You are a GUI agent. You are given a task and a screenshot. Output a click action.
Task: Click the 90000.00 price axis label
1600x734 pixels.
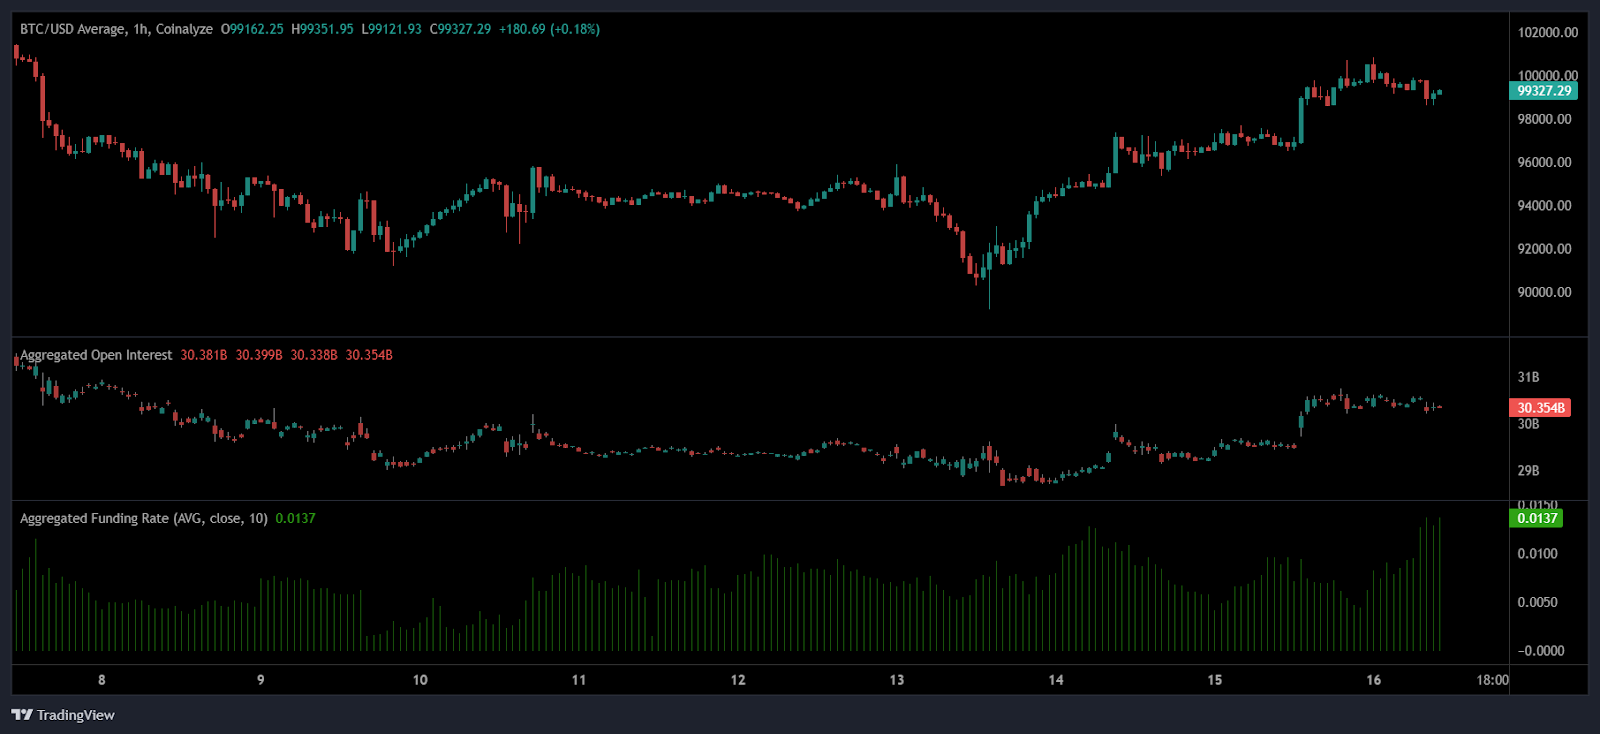(1544, 292)
